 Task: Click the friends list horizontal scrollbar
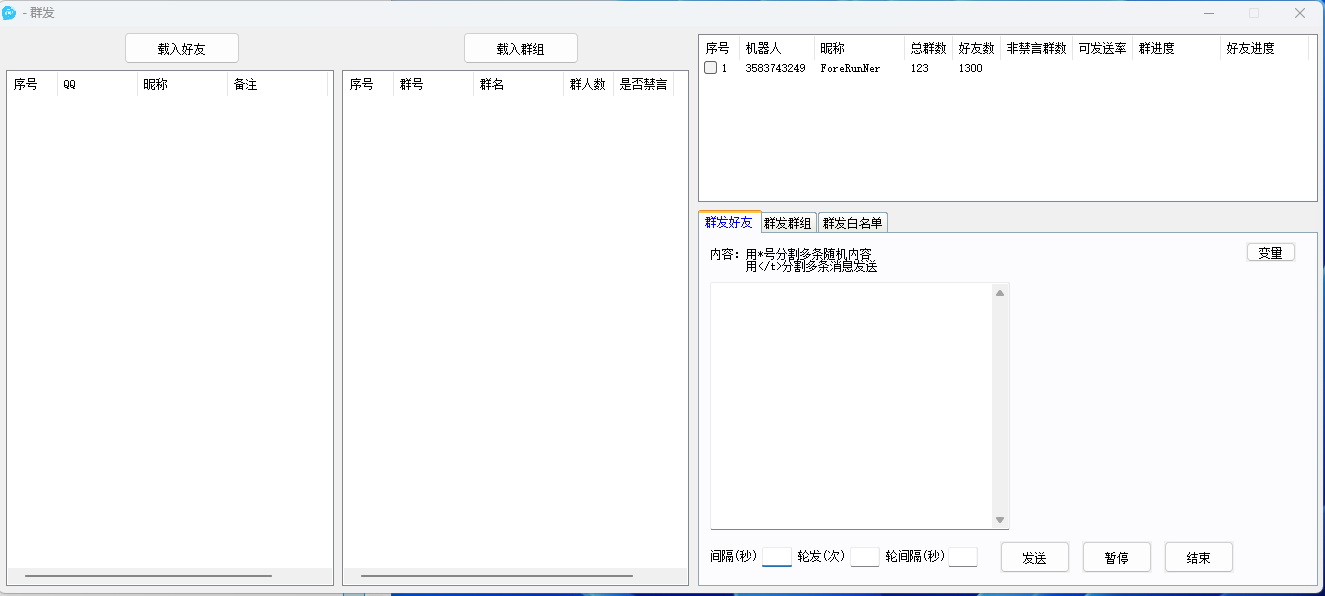click(x=148, y=576)
